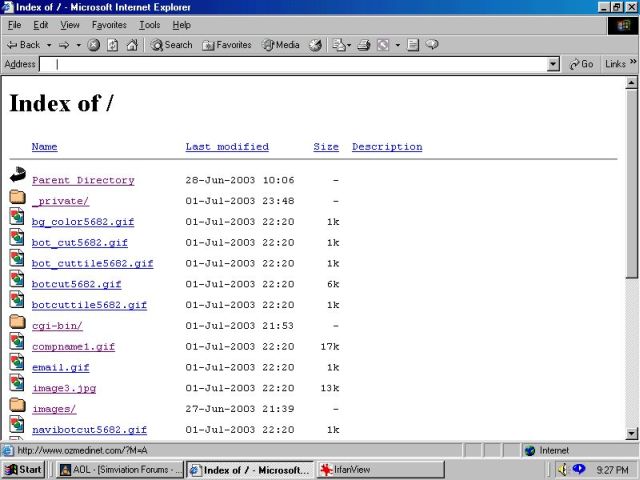Image resolution: width=640 pixels, height=480 pixels.
Task: Open the cgi-bin/ folder link
Action: 57,326
